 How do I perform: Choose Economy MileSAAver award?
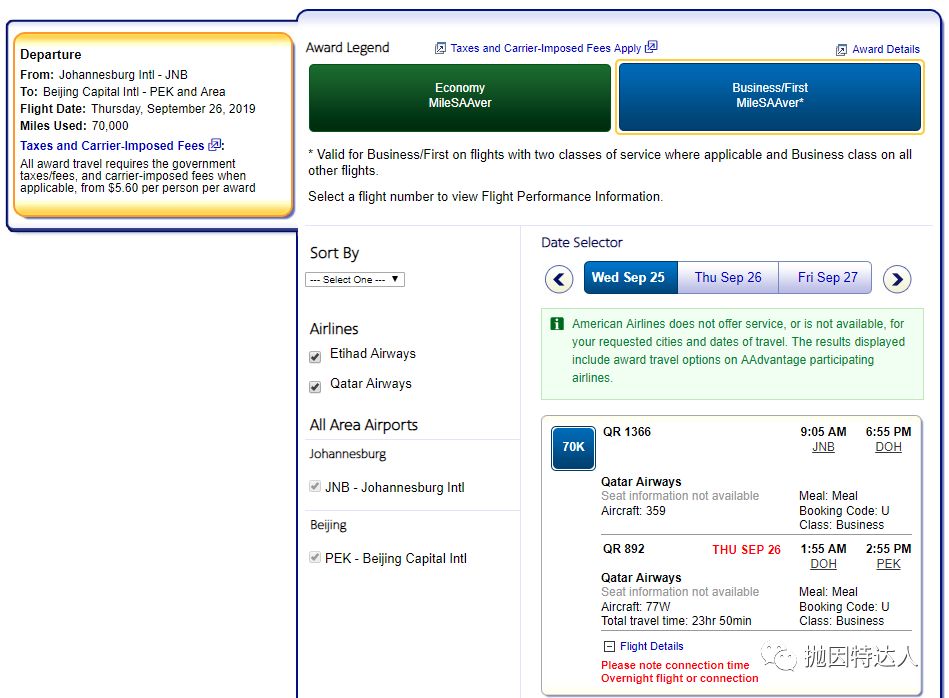point(460,97)
